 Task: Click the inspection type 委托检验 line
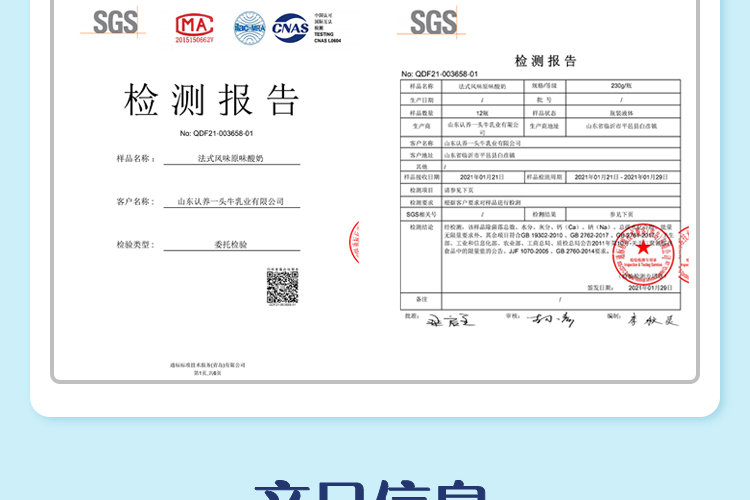(x=232, y=244)
